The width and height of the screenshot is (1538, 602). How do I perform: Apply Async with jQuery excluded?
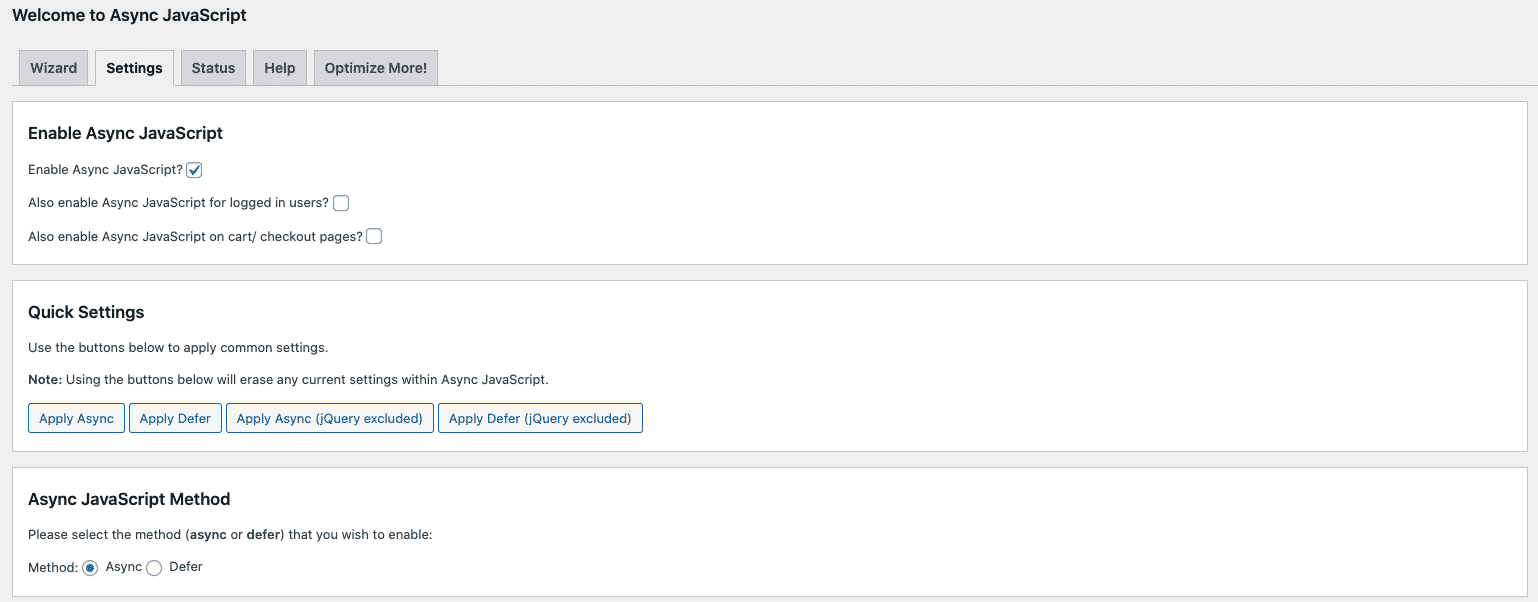tap(330, 417)
